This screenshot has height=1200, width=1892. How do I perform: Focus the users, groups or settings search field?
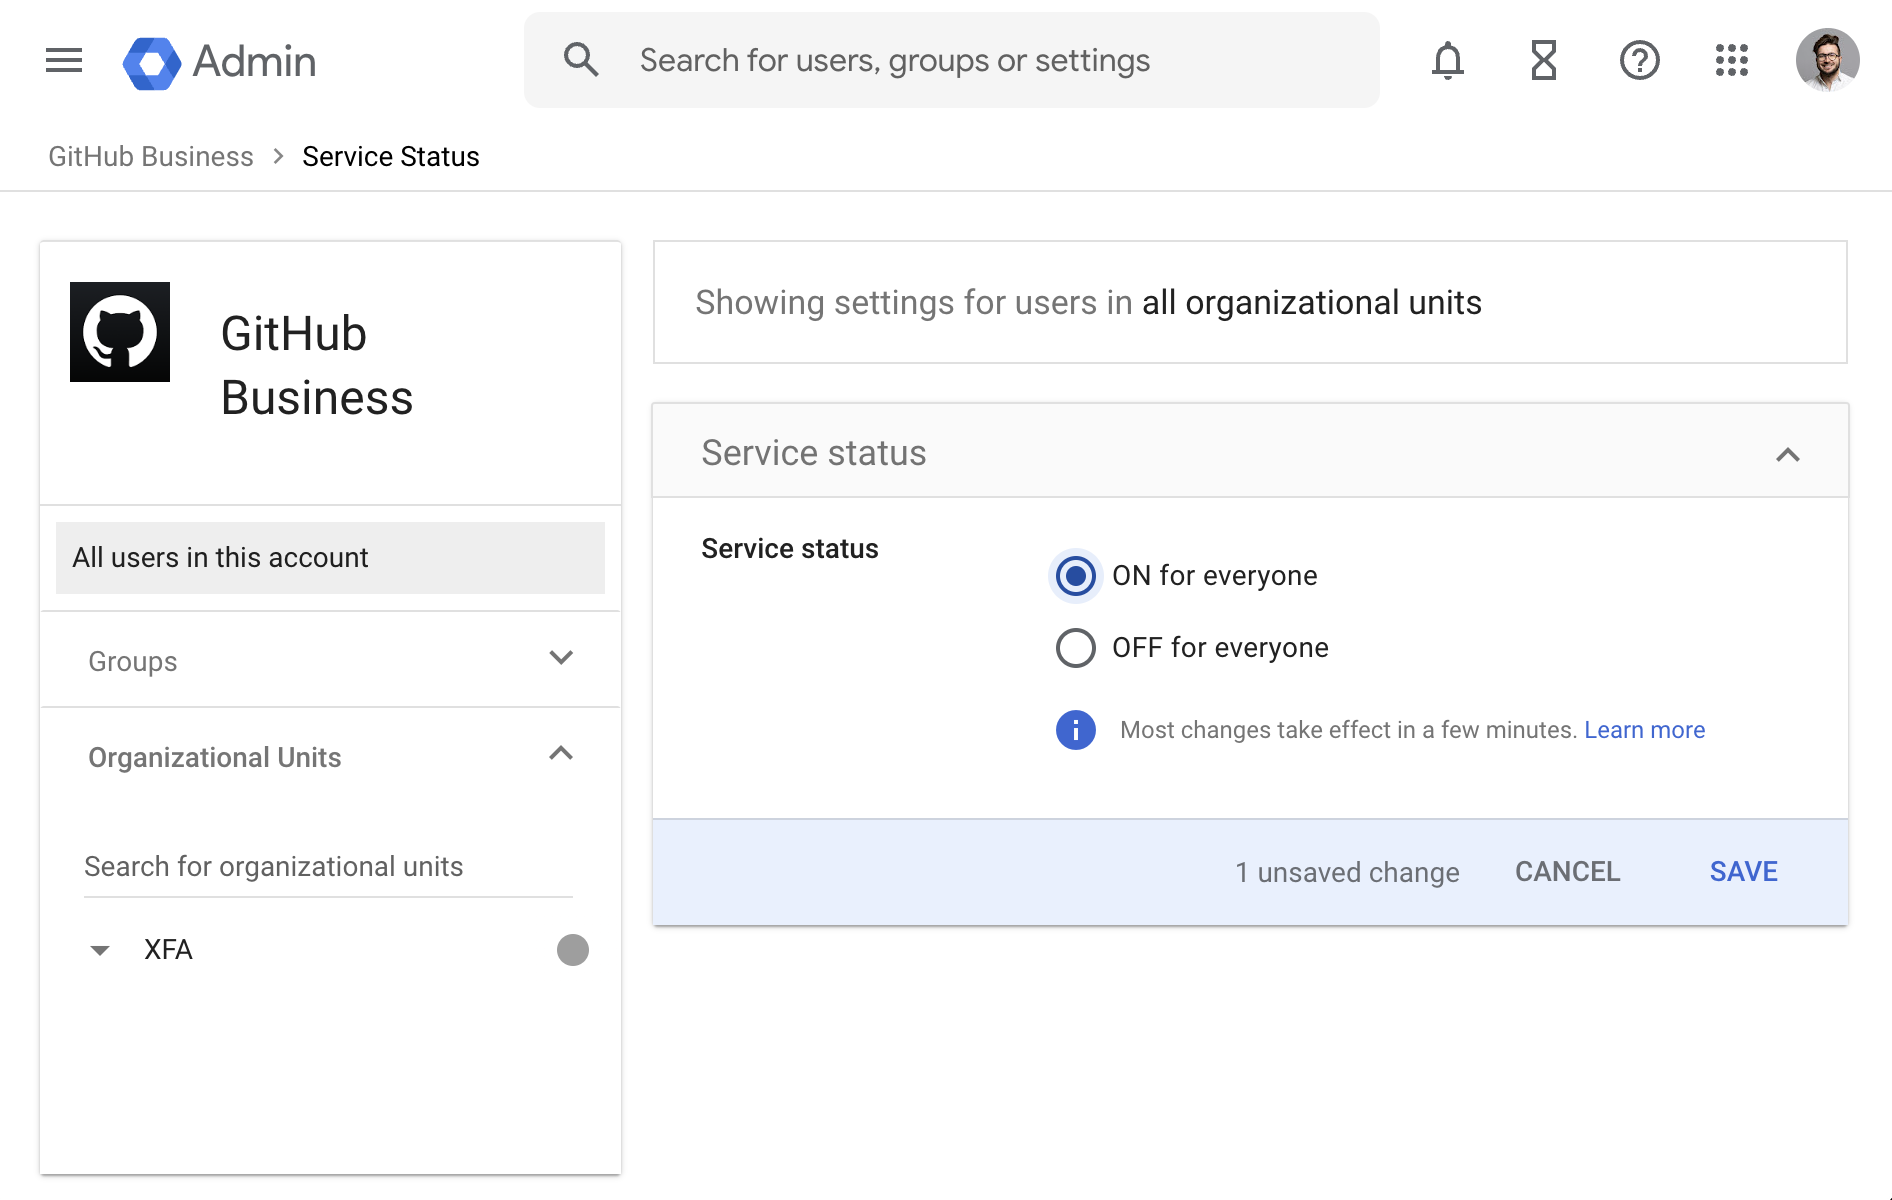pos(952,60)
